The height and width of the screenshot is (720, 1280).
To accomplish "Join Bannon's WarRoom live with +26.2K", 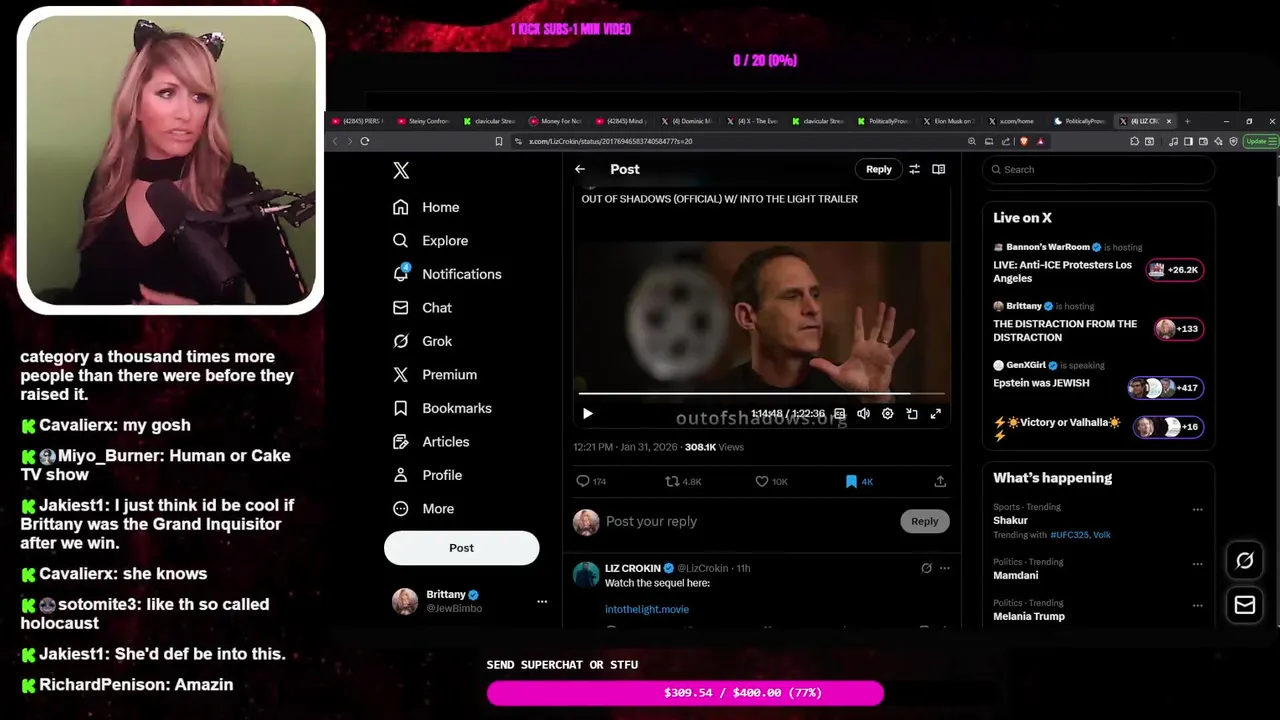I will [x=1174, y=270].
